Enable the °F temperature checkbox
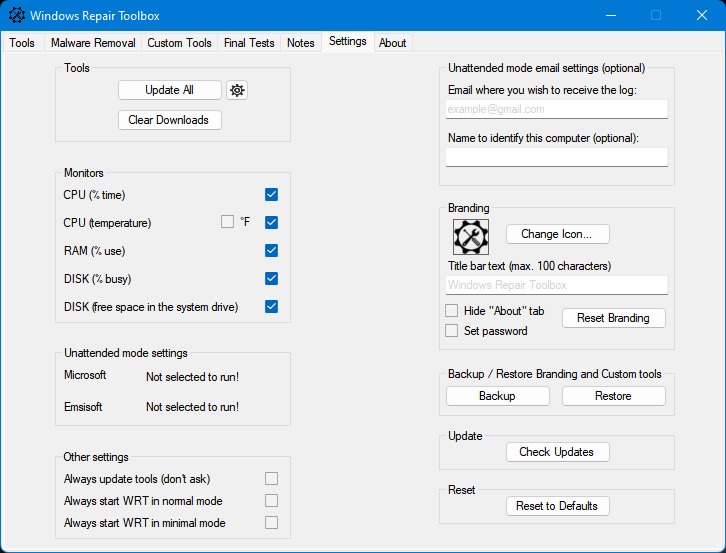 click(227, 222)
